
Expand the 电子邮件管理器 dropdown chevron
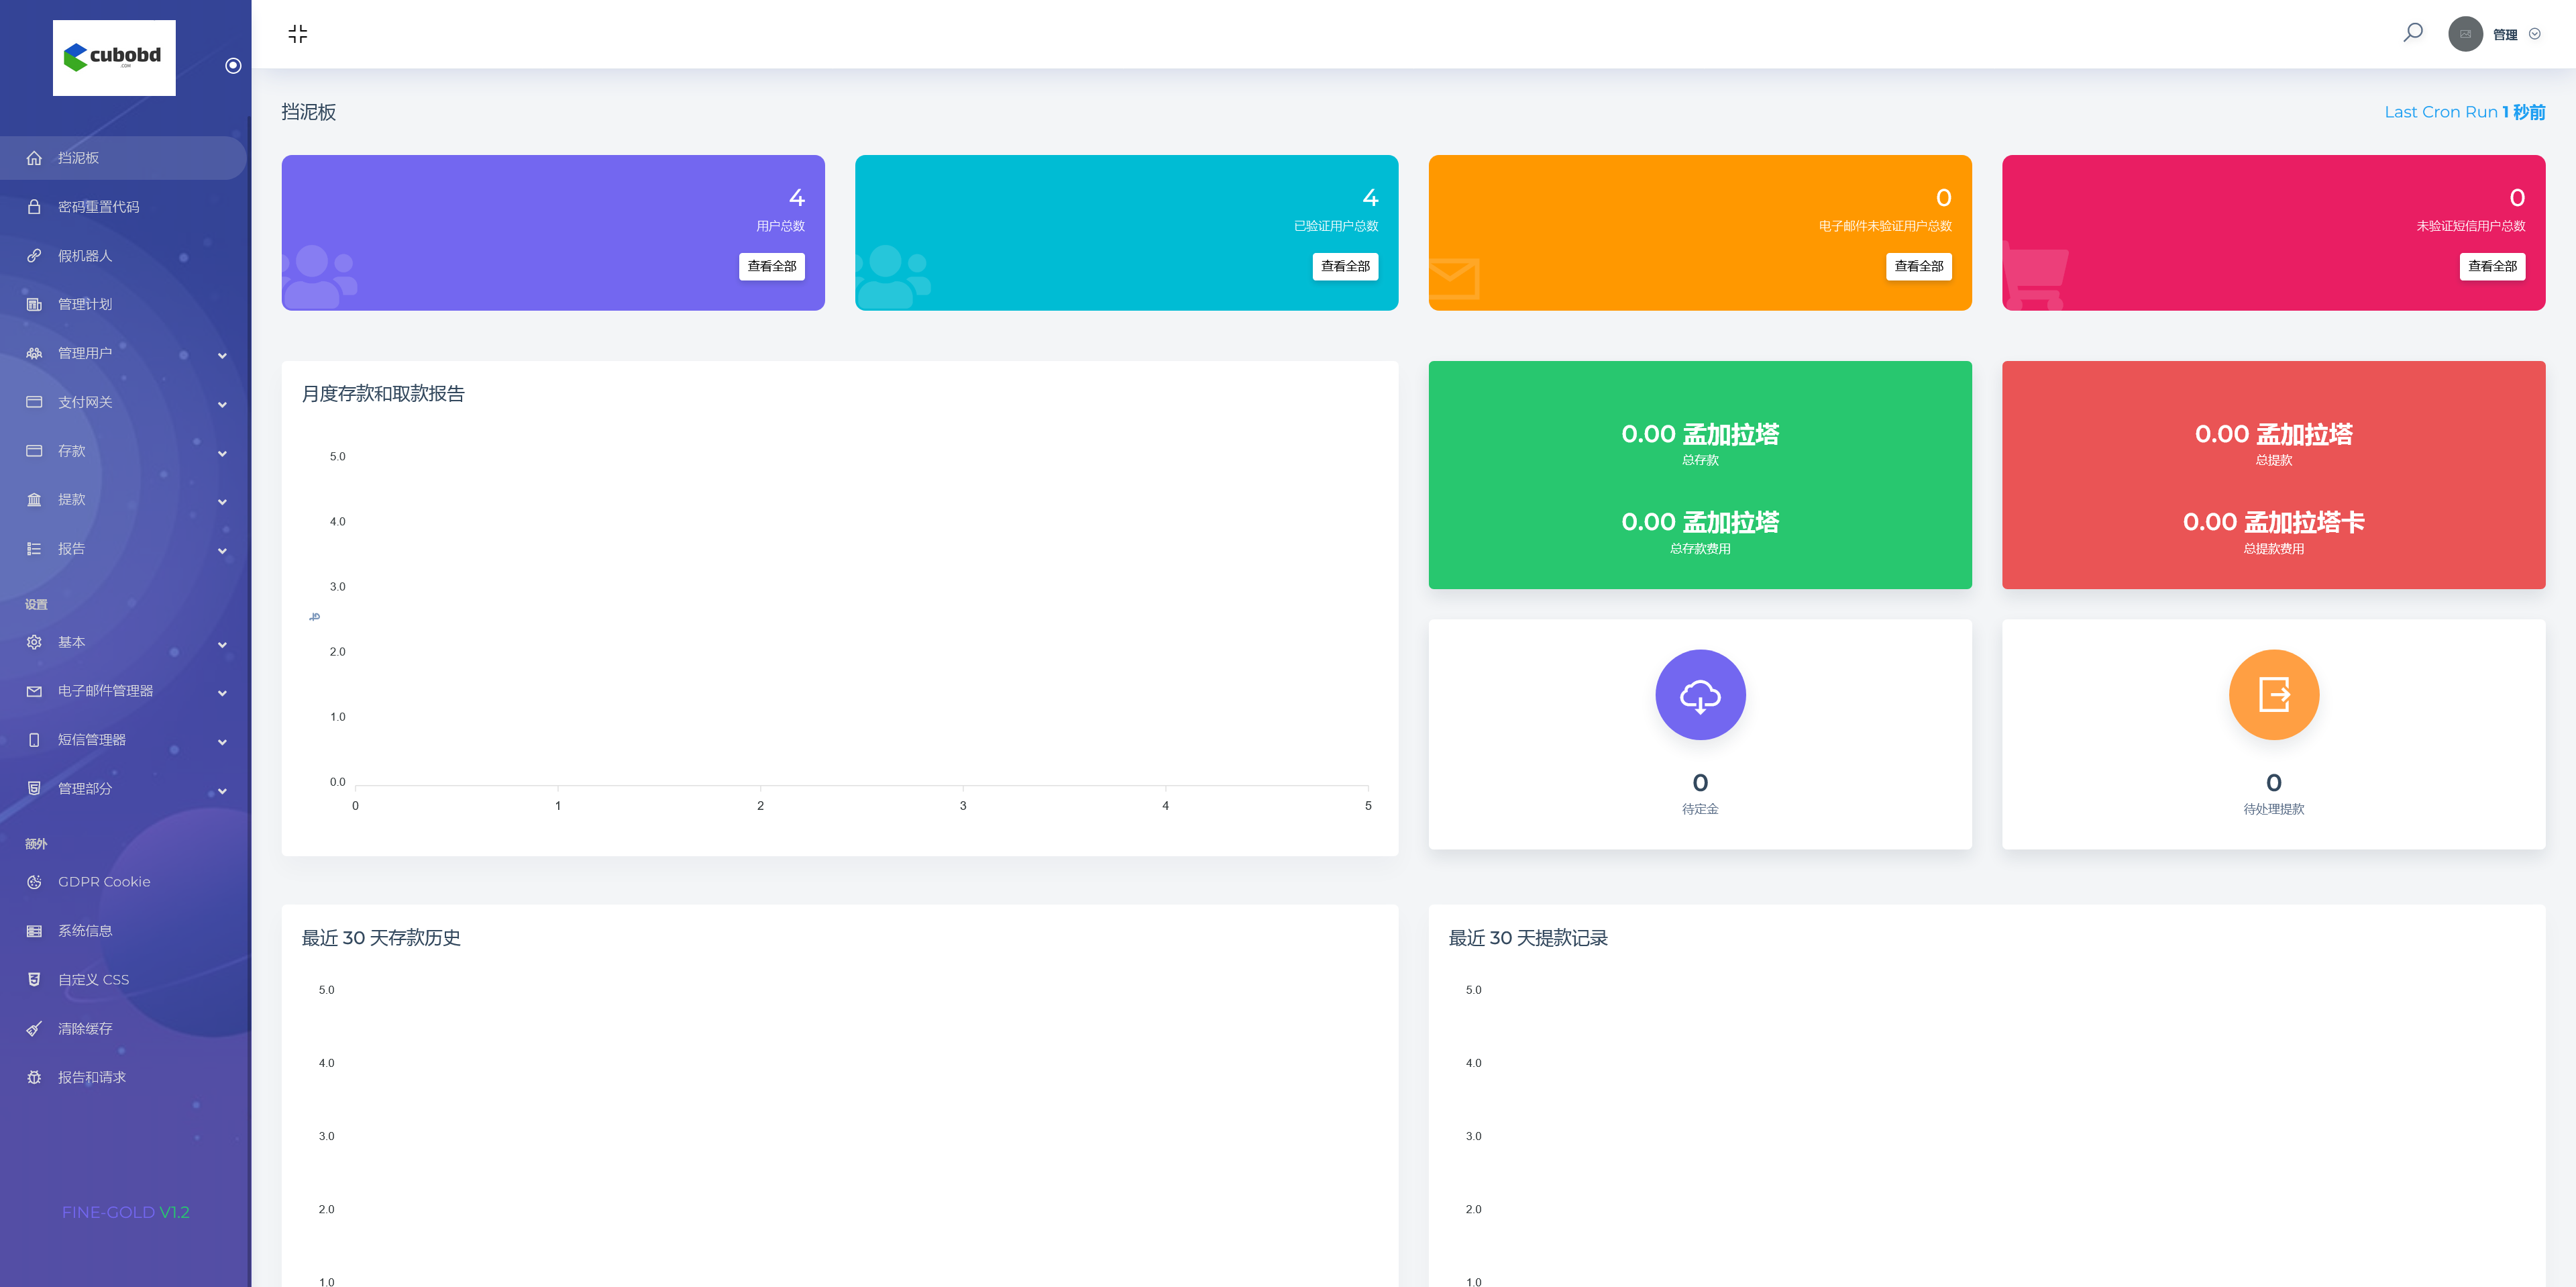click(222, 692)
